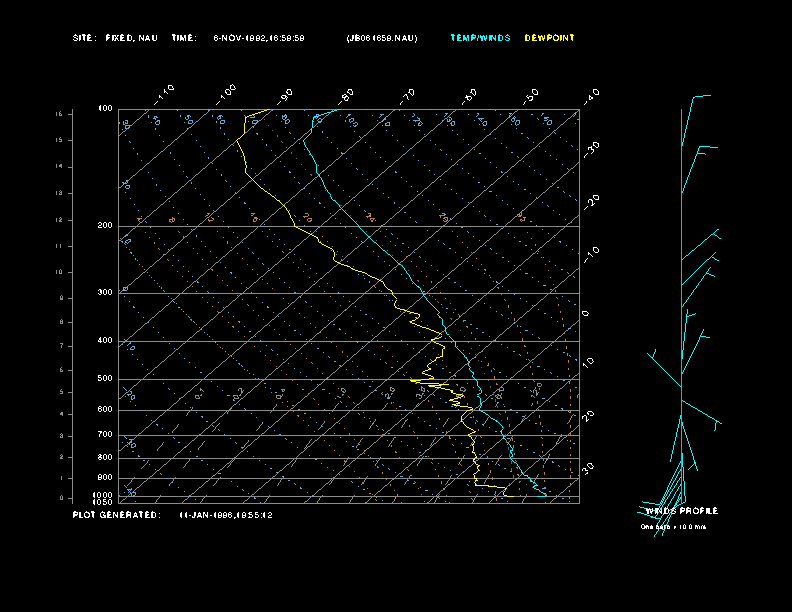Click the -90 temperature axis label

[285, 95]
